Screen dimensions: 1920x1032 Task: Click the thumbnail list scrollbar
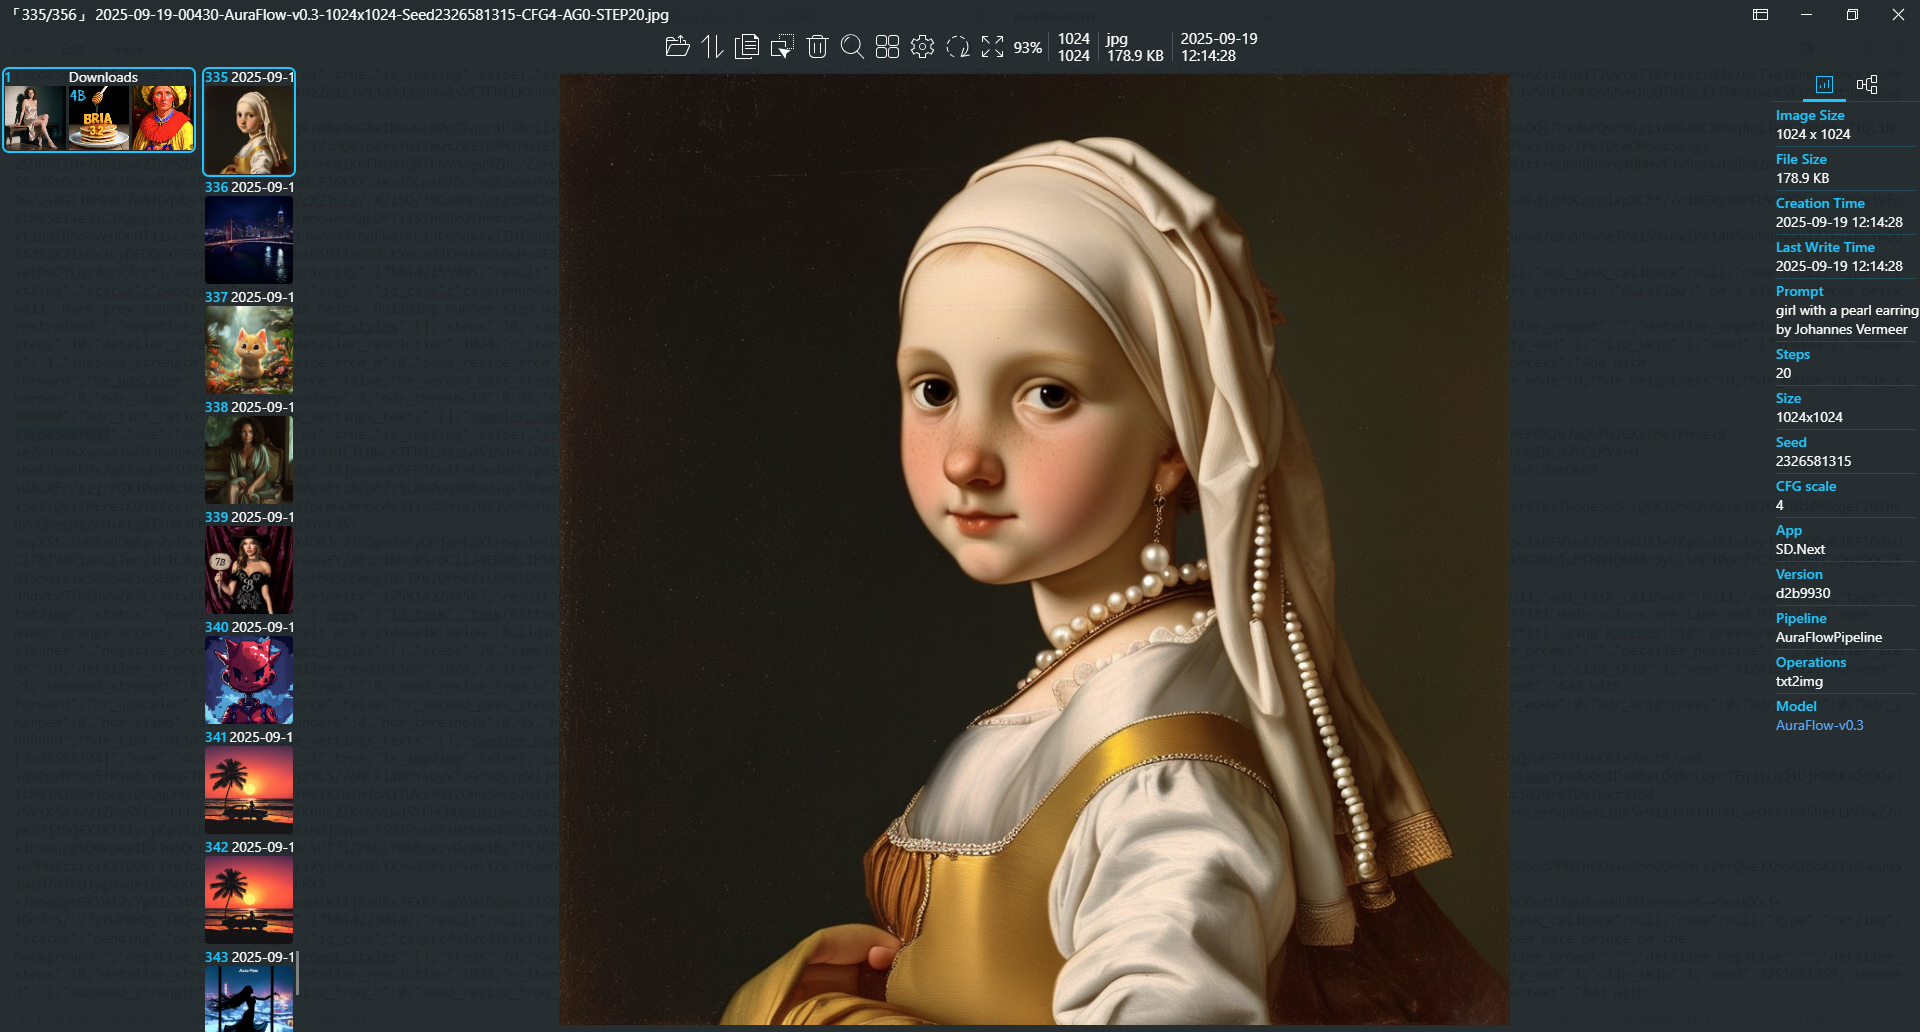click(x=297, y=972)
